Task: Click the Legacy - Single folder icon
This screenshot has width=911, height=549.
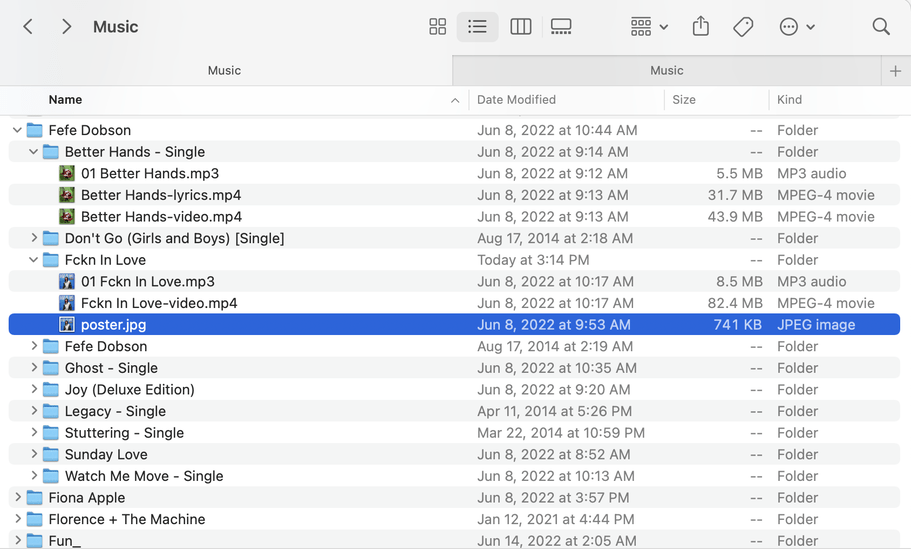Action: [51, 411]
